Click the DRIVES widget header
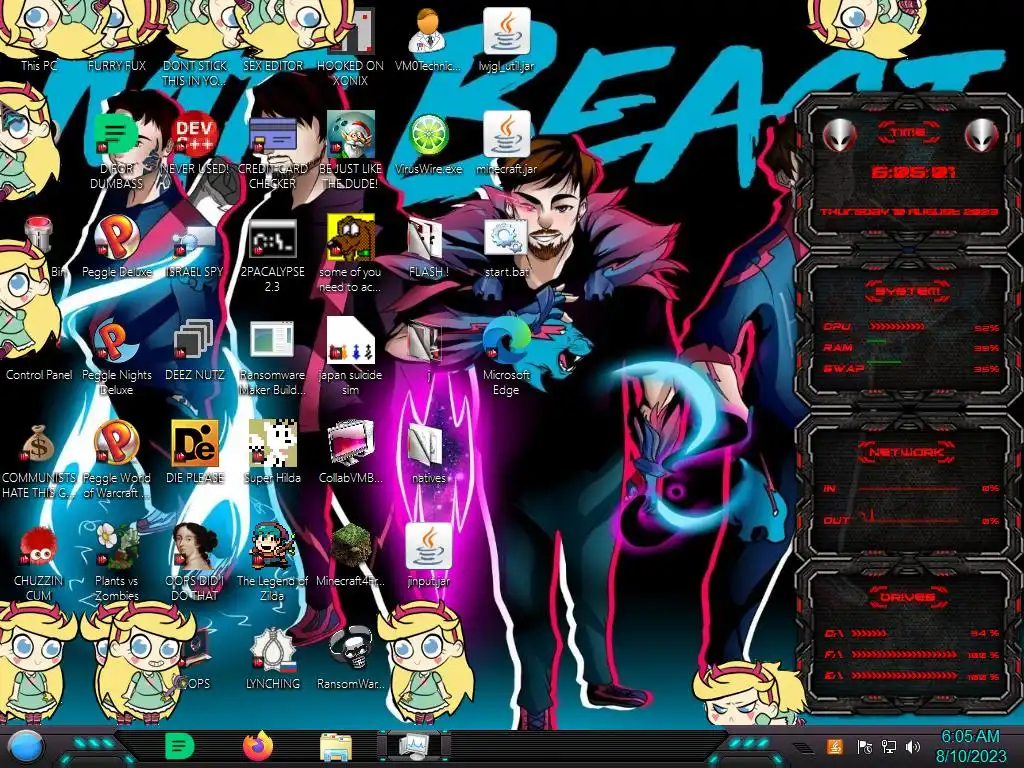 907,596
